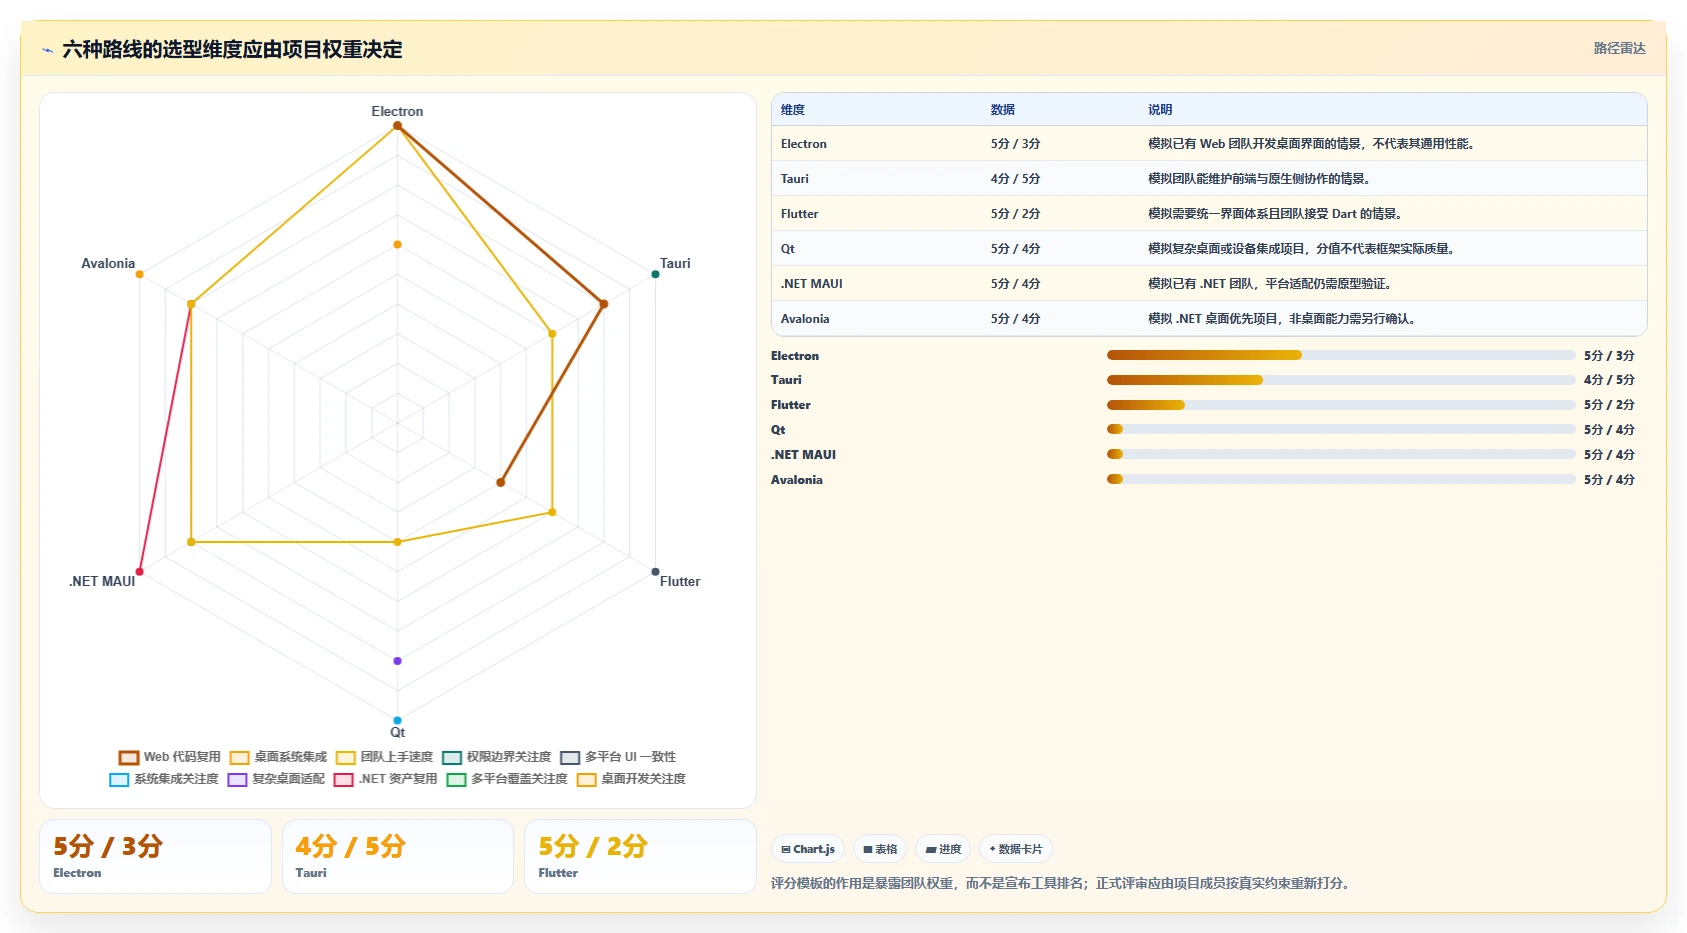This screenshot has width=1687, height=933.
Task: Click the Tauri axis label on radar
Action: point(675,263)
